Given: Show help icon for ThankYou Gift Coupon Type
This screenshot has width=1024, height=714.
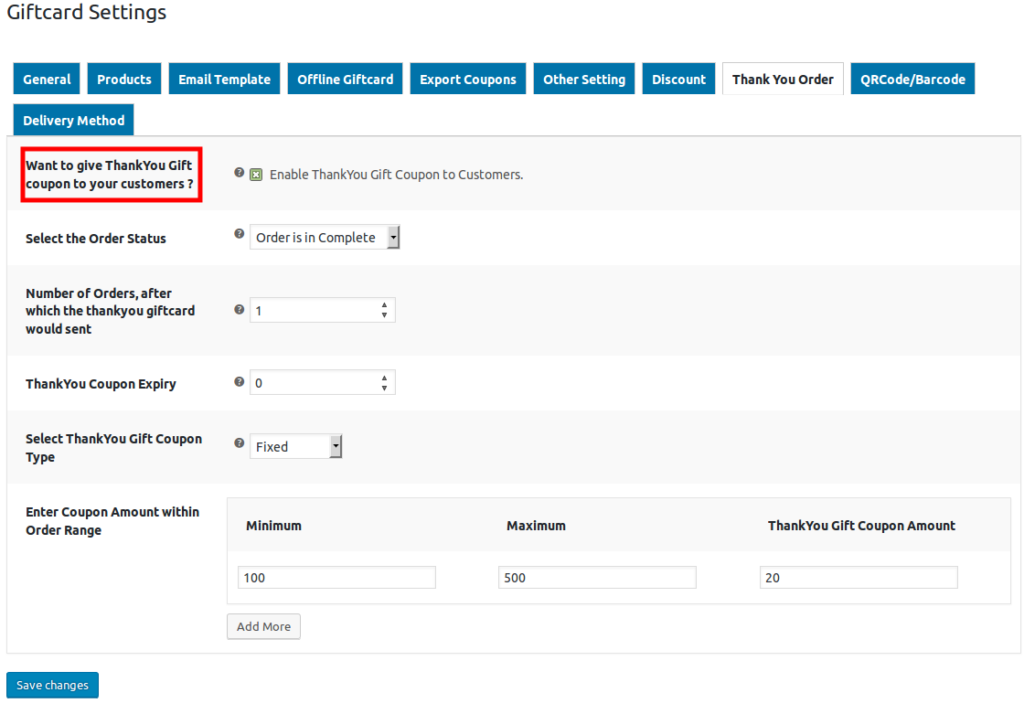Looking at the screenshot, I should 239,443.
